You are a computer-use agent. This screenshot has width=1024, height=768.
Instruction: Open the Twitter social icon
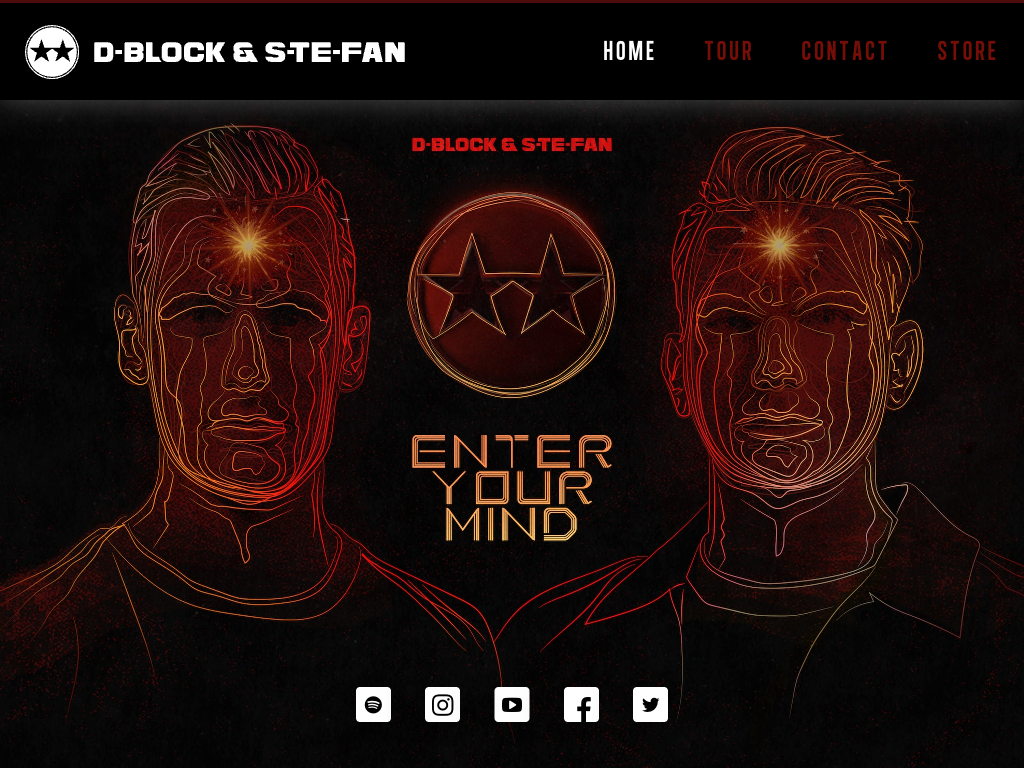(x=650, y=705)
